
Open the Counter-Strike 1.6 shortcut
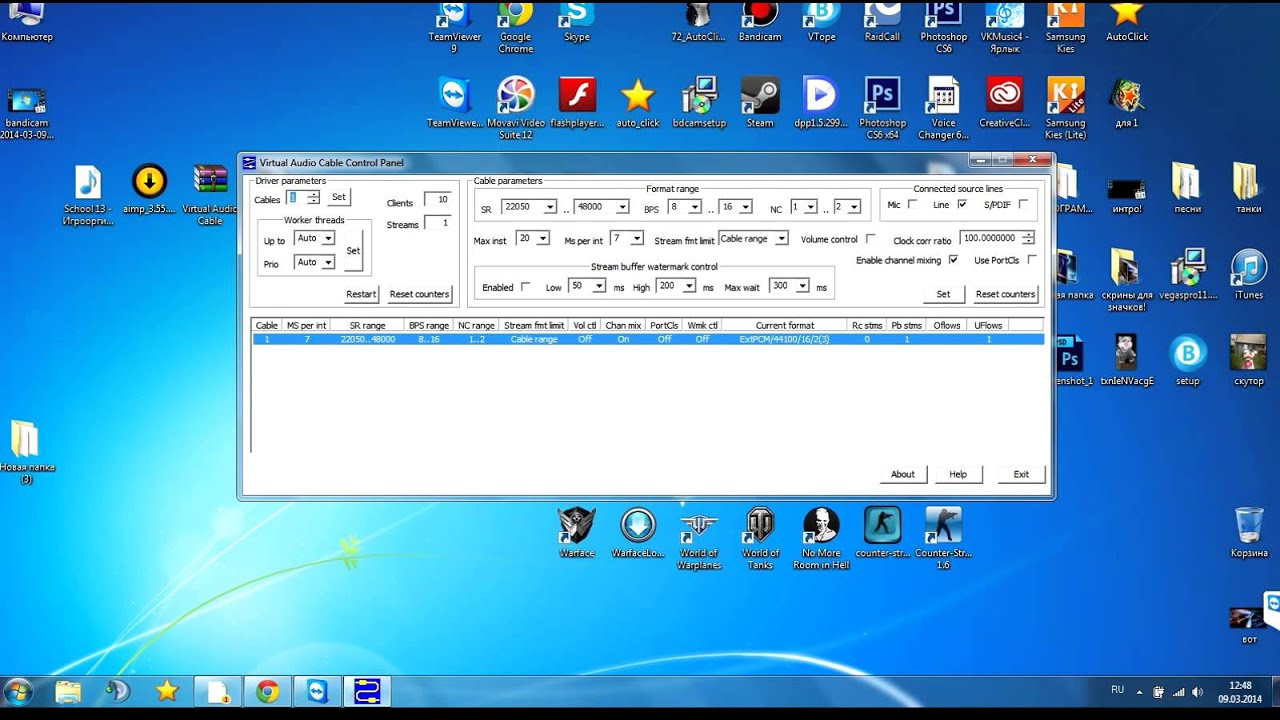pyautogui.click(x=944, y=538)
